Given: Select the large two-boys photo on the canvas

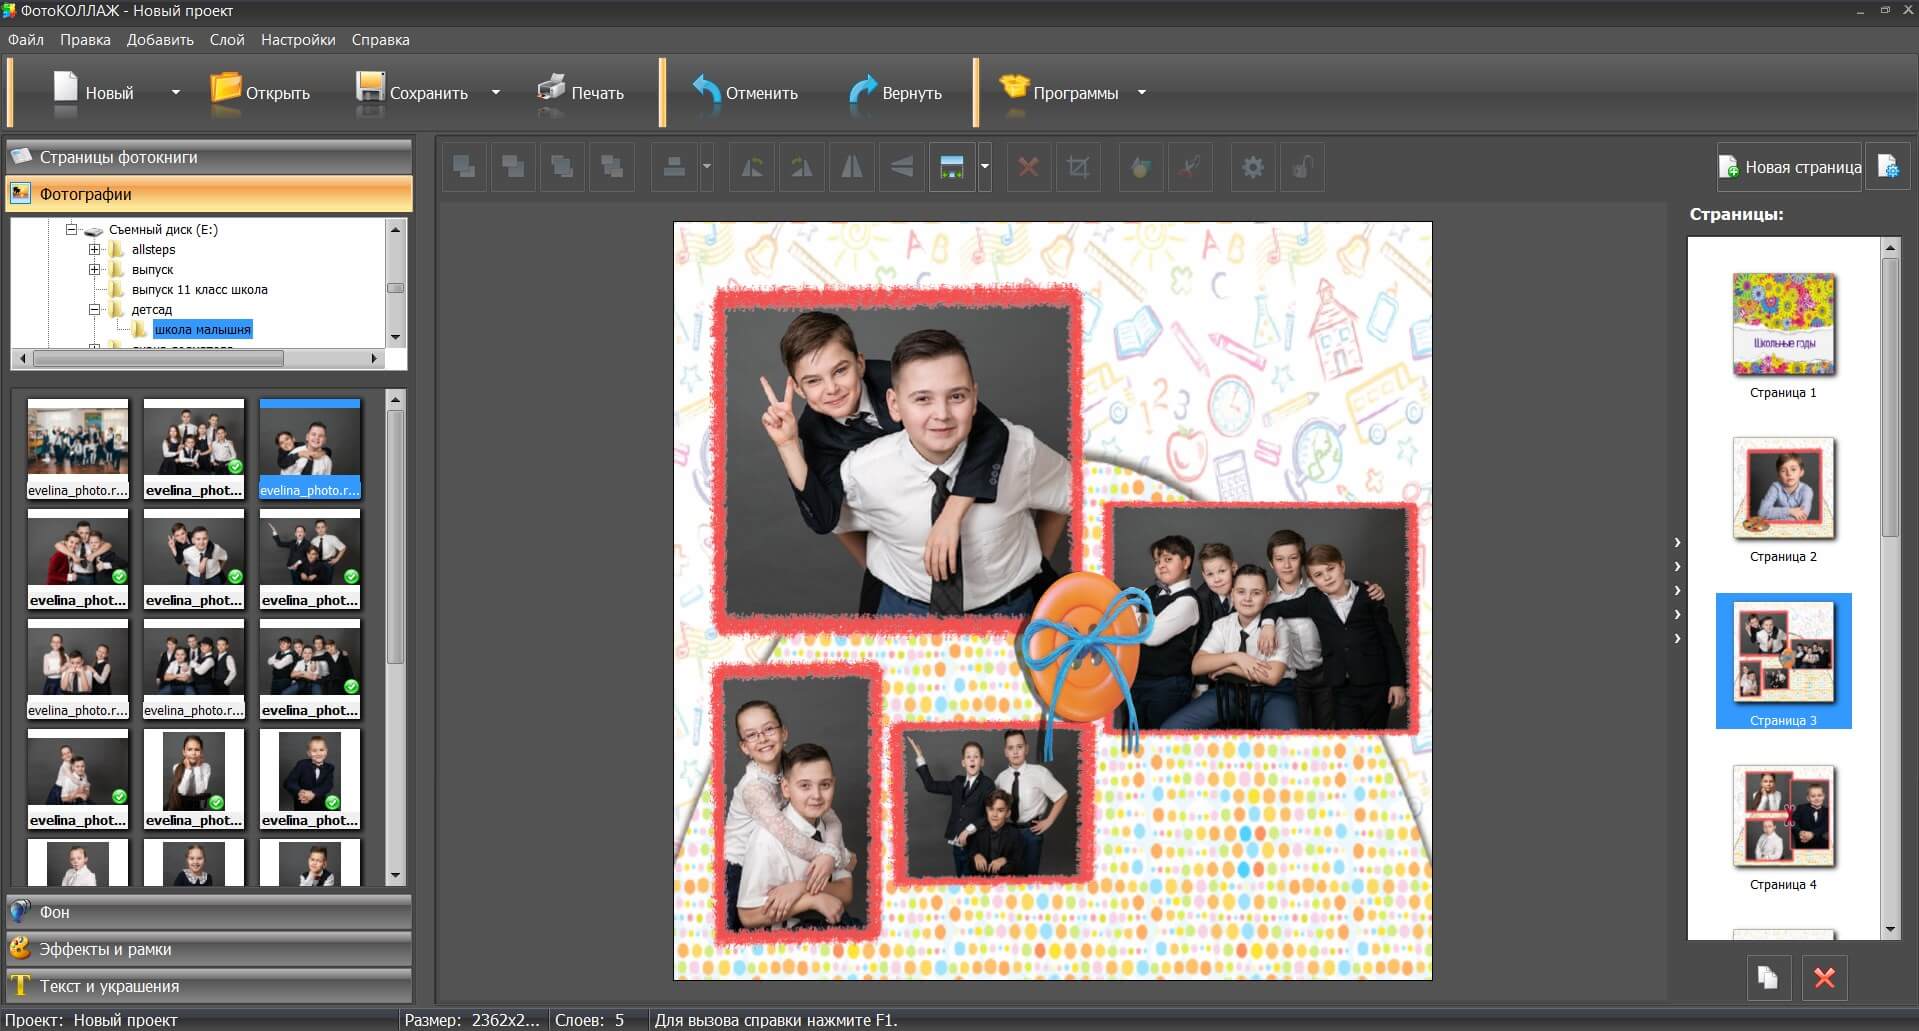Looking at the screenshot, I should click(x=897, y=460).
